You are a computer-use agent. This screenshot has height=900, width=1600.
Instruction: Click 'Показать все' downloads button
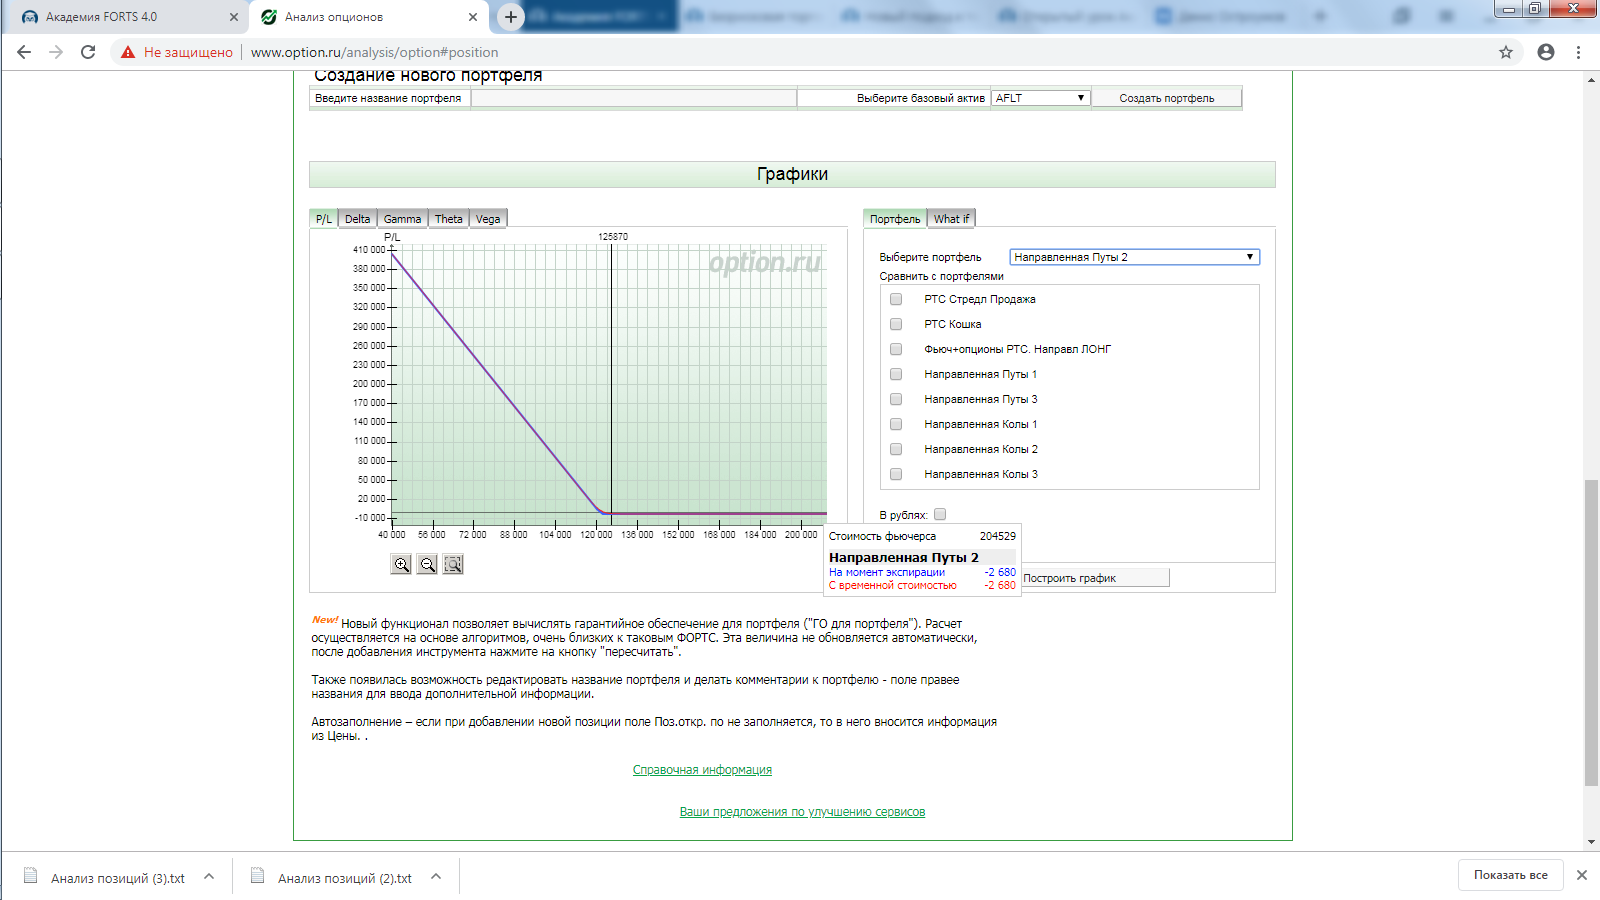1510,875
